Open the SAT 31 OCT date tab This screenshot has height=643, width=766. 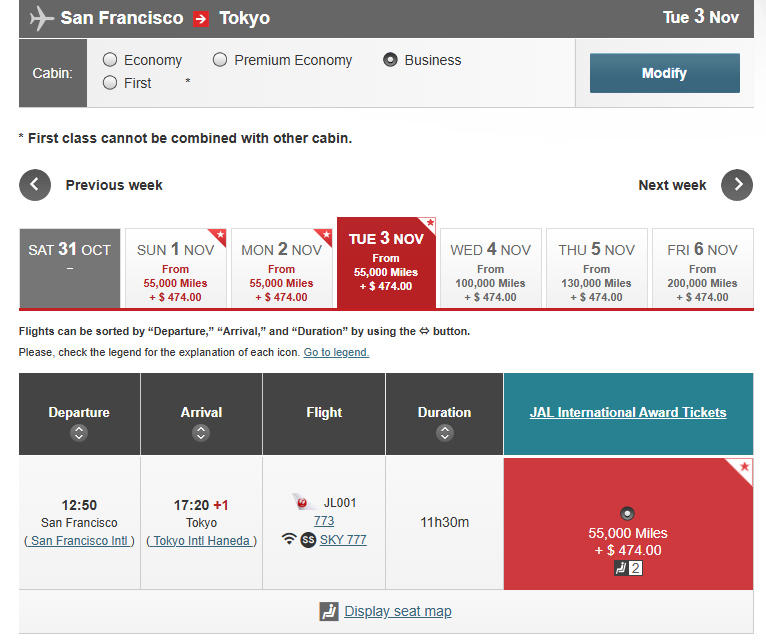(x=70, y=268)
